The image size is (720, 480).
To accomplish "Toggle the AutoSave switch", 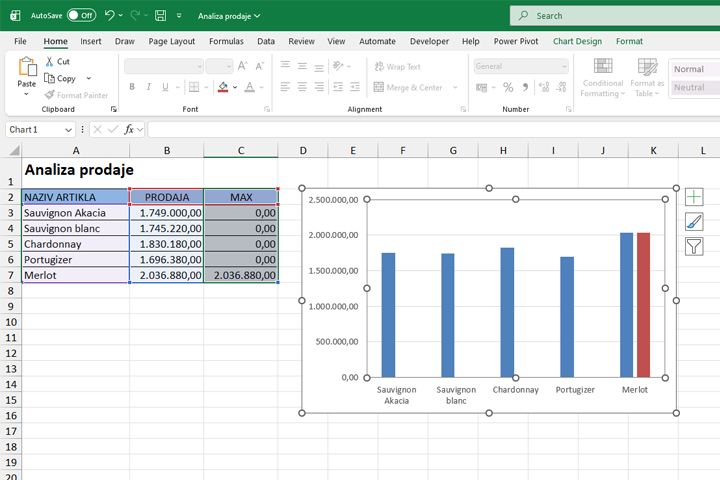I will click(81, 16).
